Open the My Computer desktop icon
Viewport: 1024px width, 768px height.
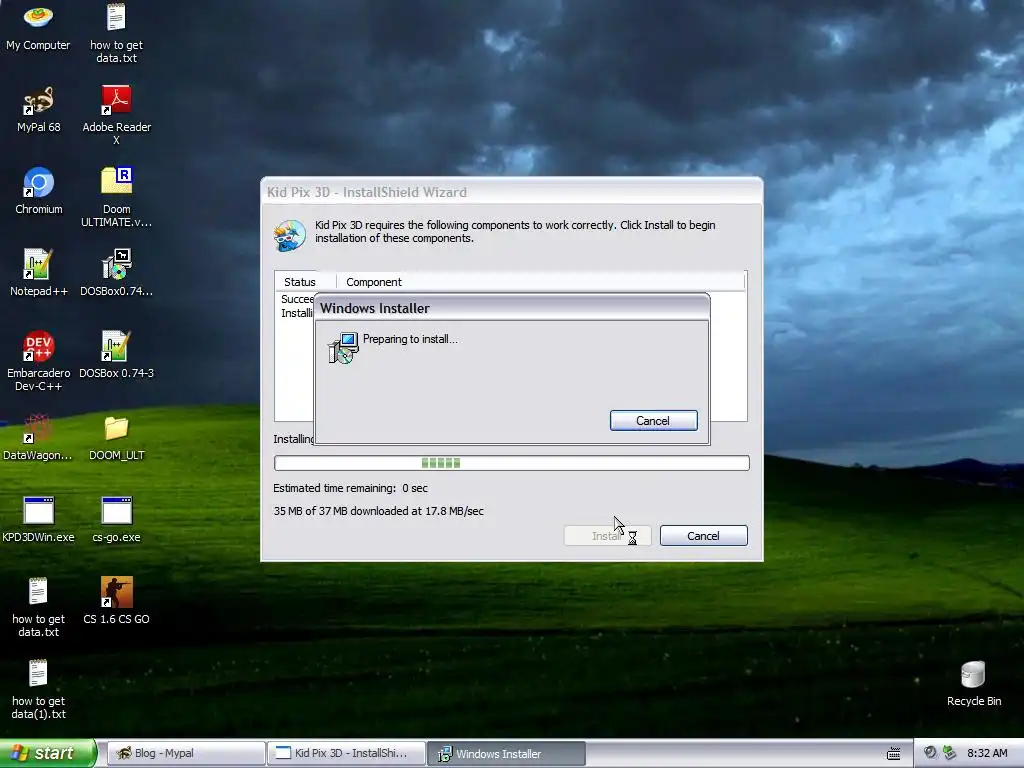pyautogui.click(x=38, y=27)
